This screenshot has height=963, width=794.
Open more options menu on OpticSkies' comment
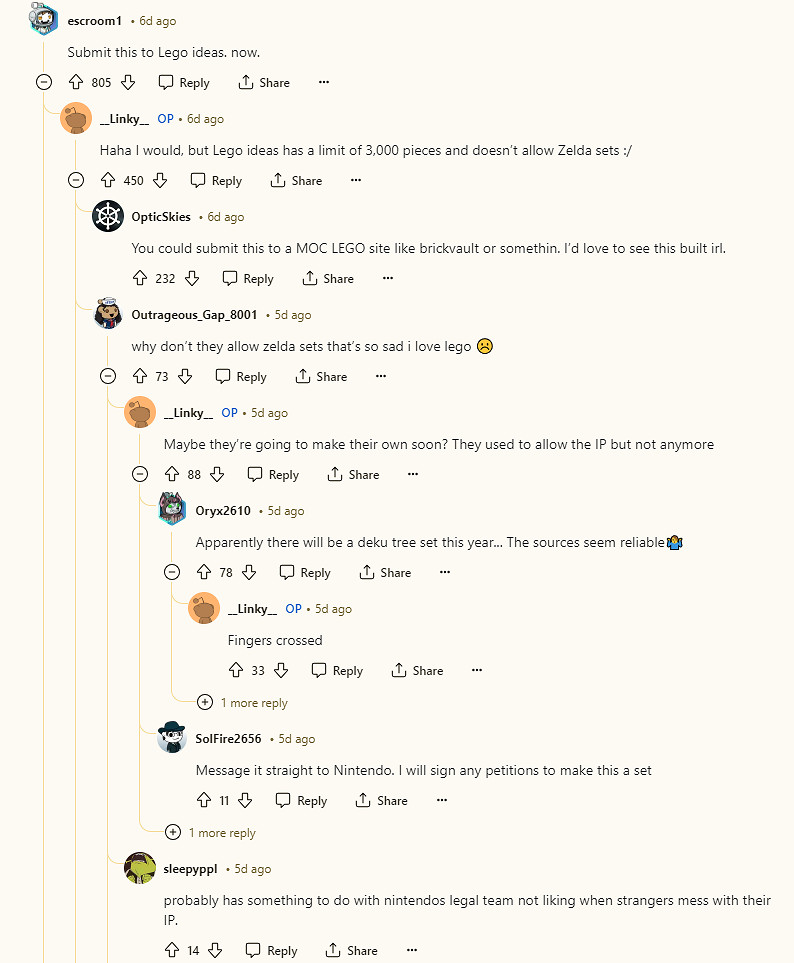click(x=387, y=279)
